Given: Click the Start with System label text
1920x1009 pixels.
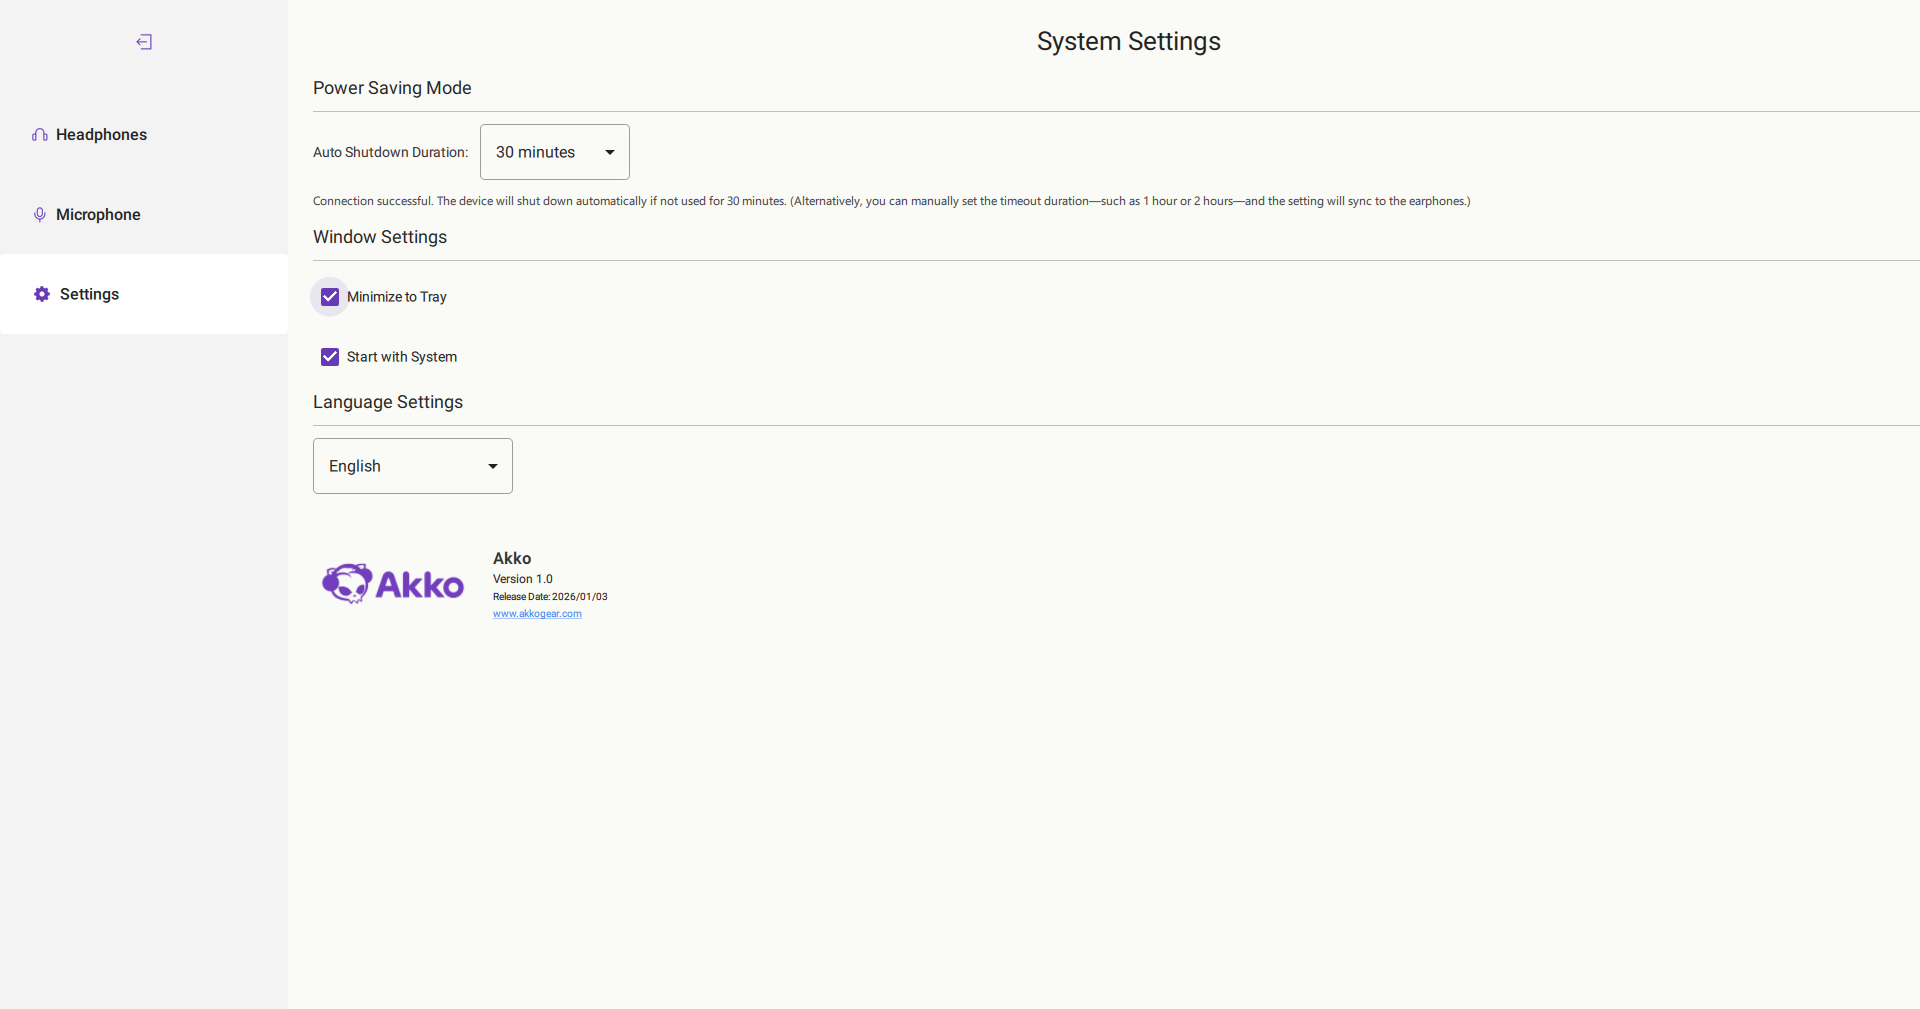Looking at the screenshot, I should 401,357.
